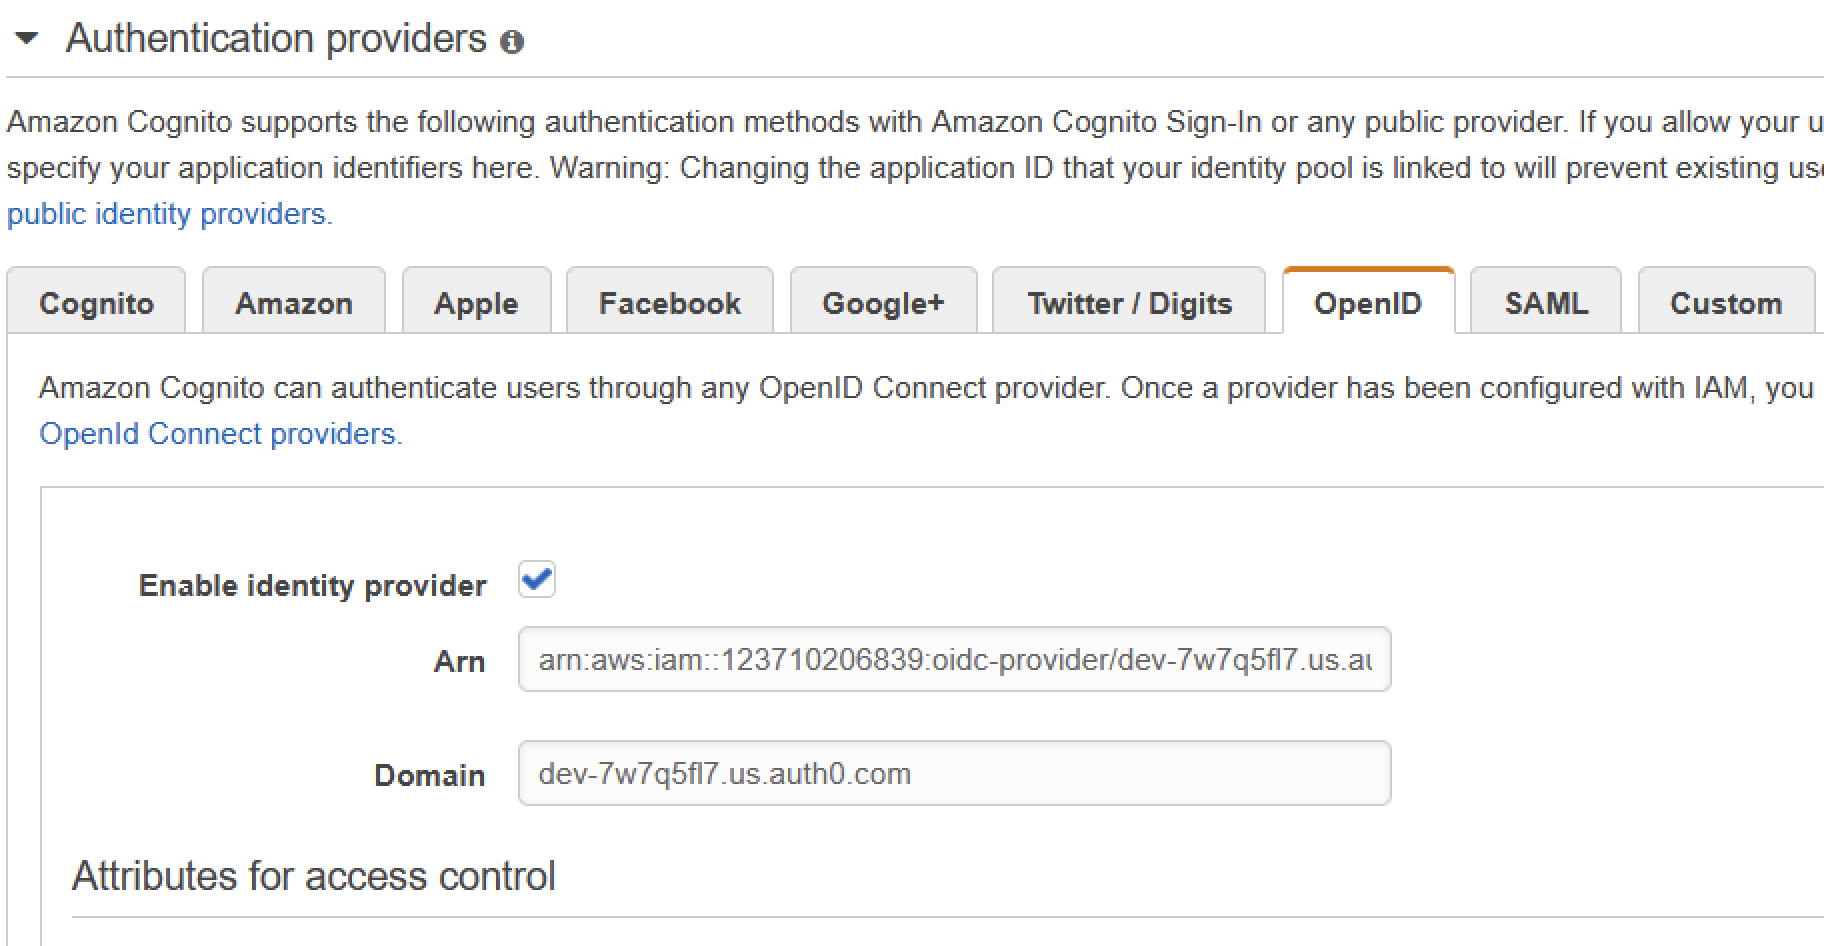Viewport: 1824px width, 946px height.
Task: Collapse the Authentication providers section
Action: pyautogui.click(x=27, y=40)
